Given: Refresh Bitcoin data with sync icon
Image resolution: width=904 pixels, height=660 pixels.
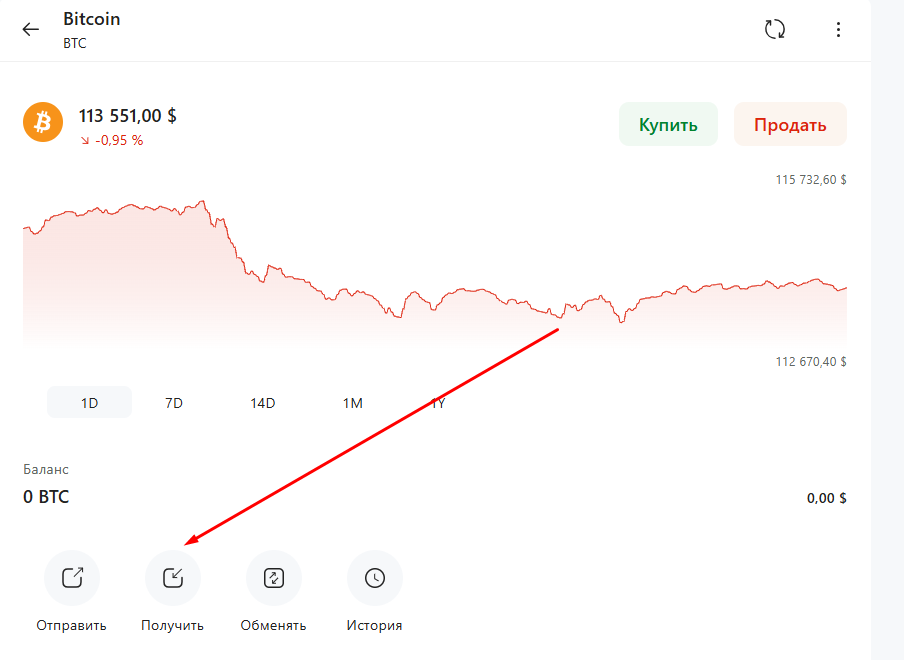Looking at the screenshot, I should coord(774,29).
